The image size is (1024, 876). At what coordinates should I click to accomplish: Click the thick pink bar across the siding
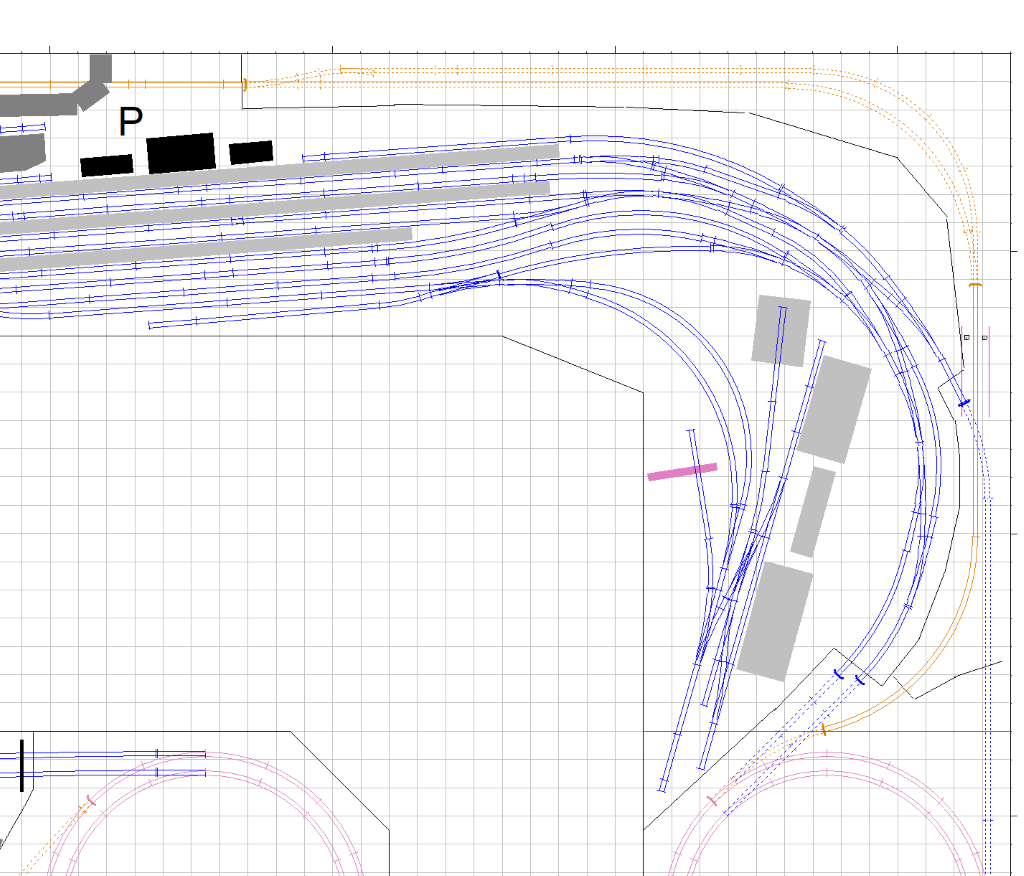click(x=682, y=471)
